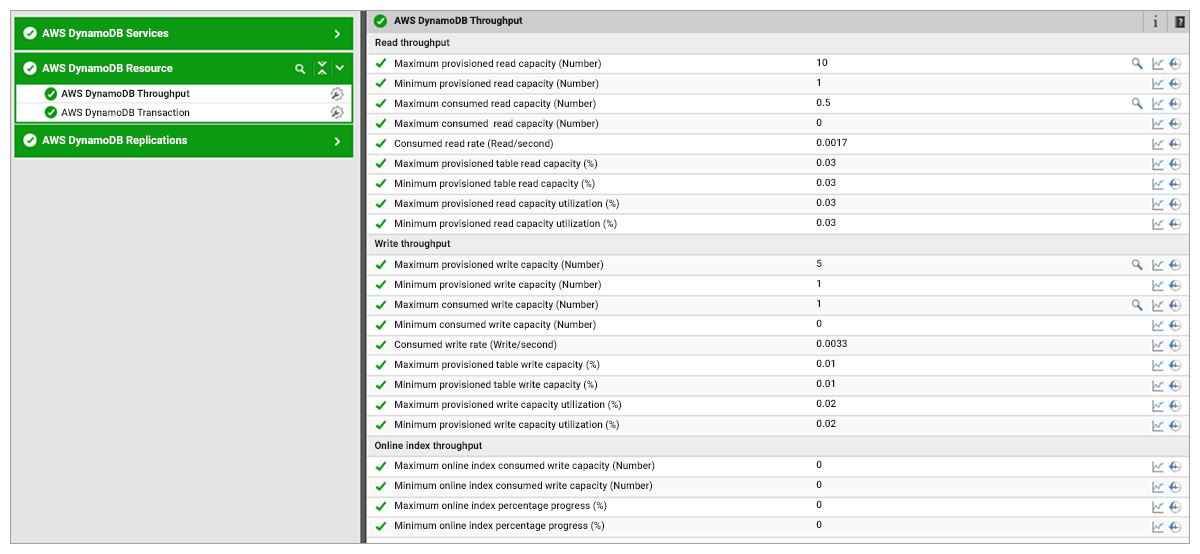Open graph icon for Maximum provisioned read capacity utilization
The image size is (1200, 554).
[1158, 204]
